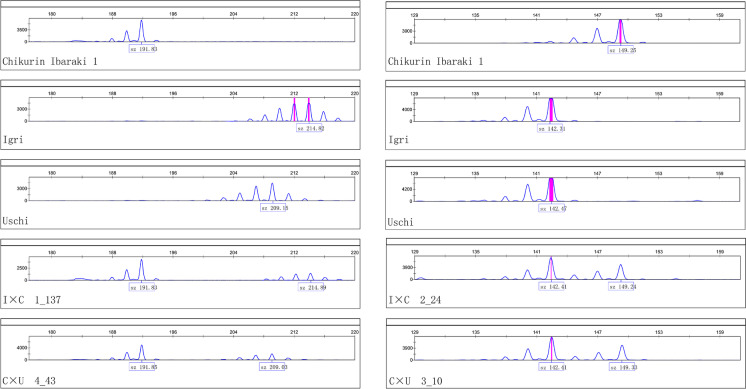Click the 'sz 149.33' label in C×U 3_10 panel
746x389 pixels.
pyautogui.click(x=623, y=368)
